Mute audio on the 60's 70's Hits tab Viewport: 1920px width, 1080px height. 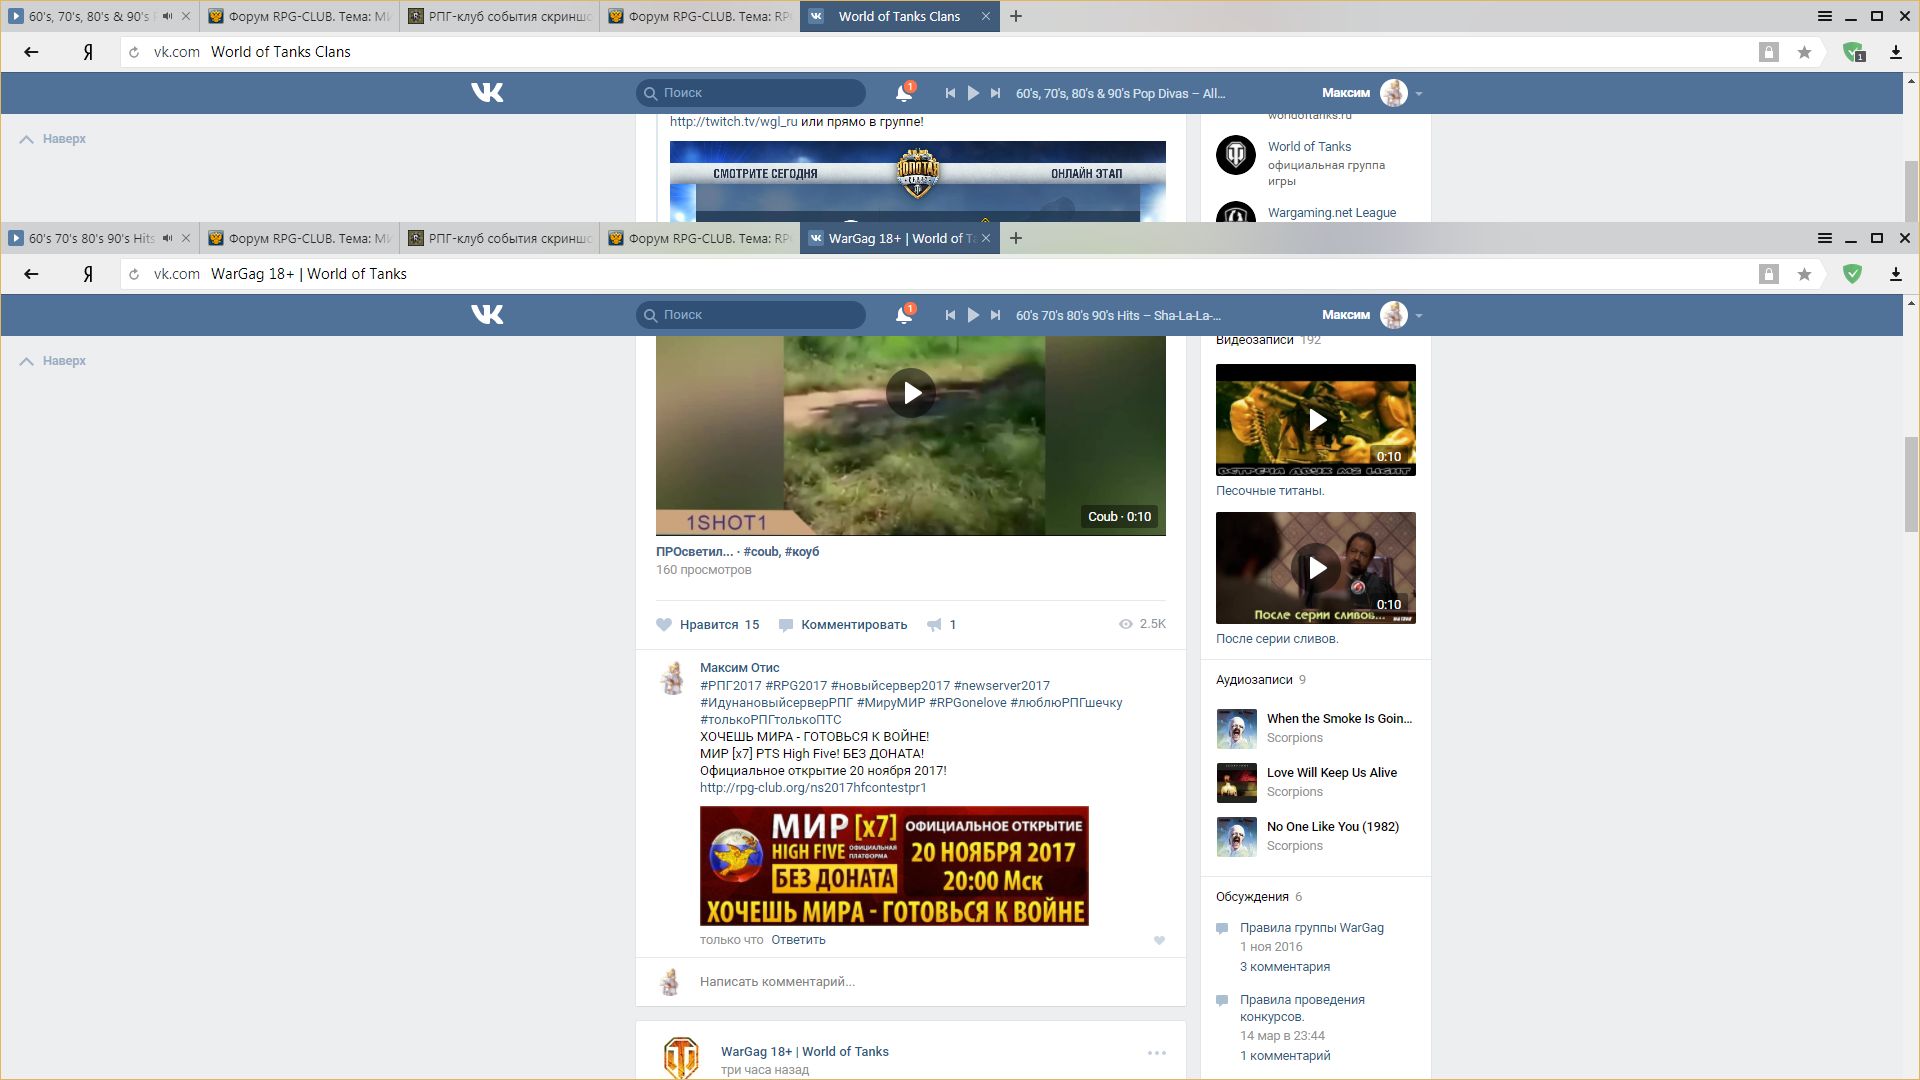tap(167, 238)
